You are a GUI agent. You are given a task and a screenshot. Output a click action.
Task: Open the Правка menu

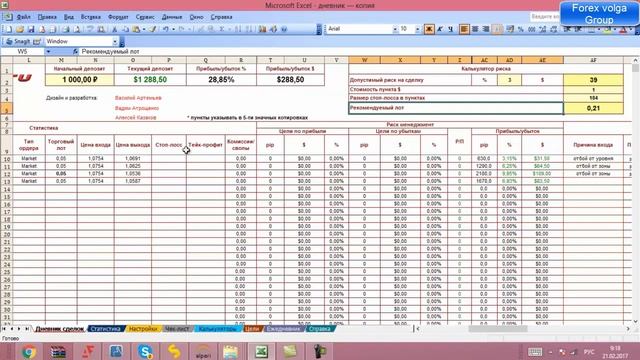pyautogui.click(x=47, y=17)
